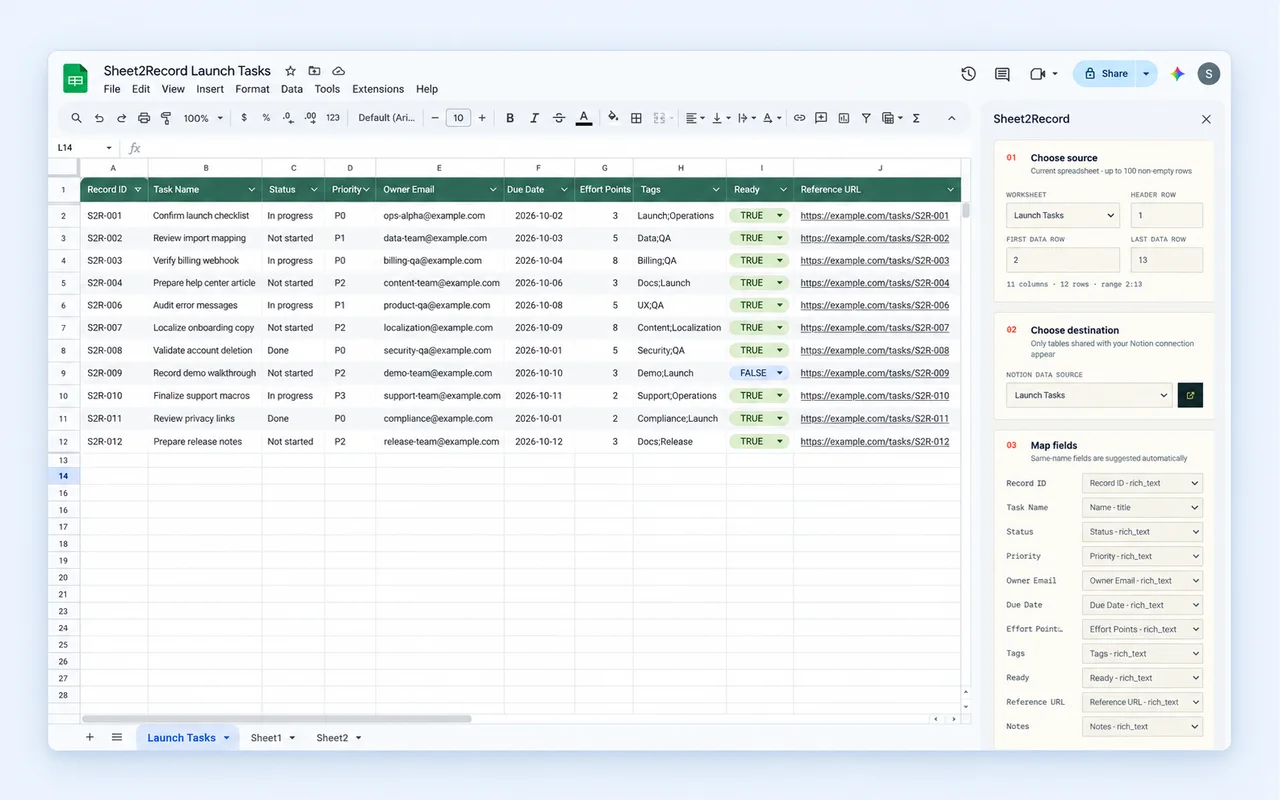The height and width of the screenshot is (800, 1280).
Task: Close the Sheet2Record side panel
Action: click(1206, 119)
